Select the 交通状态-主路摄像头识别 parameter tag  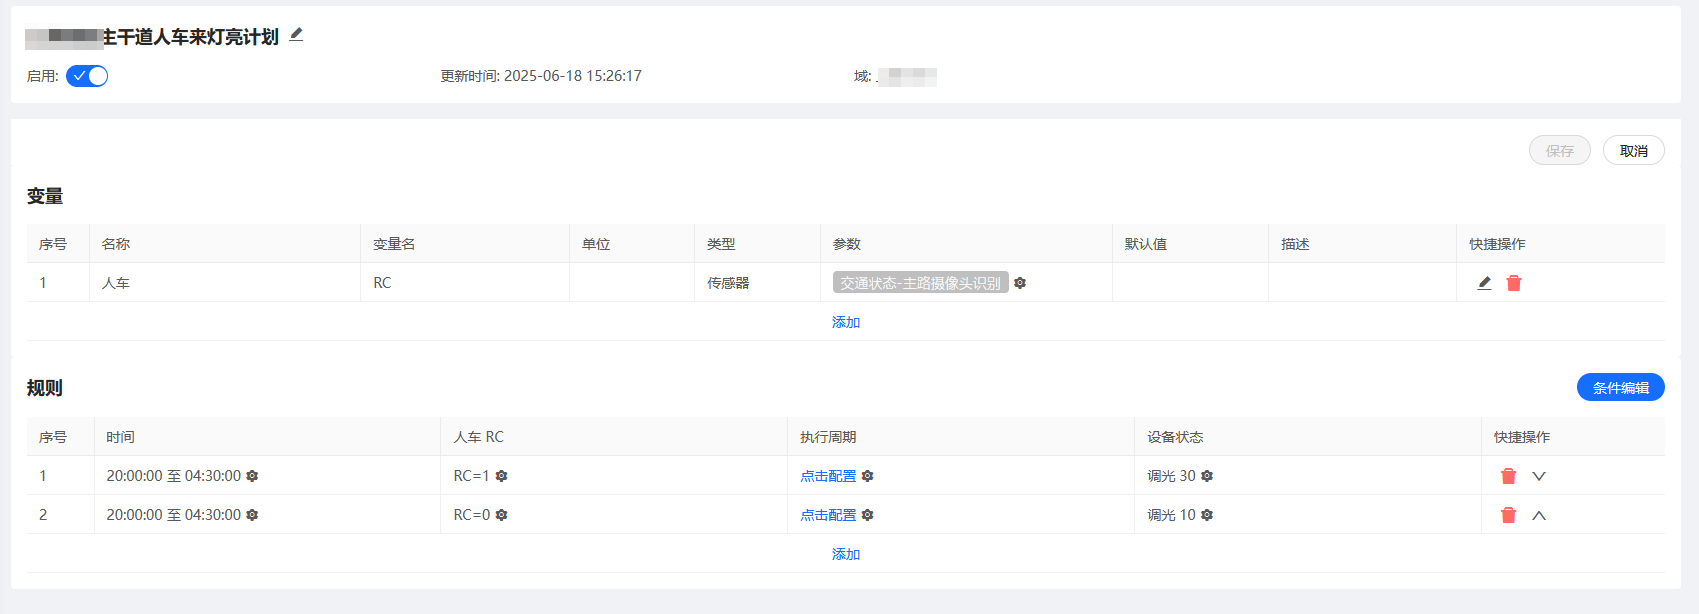click(x=920, y=283)
